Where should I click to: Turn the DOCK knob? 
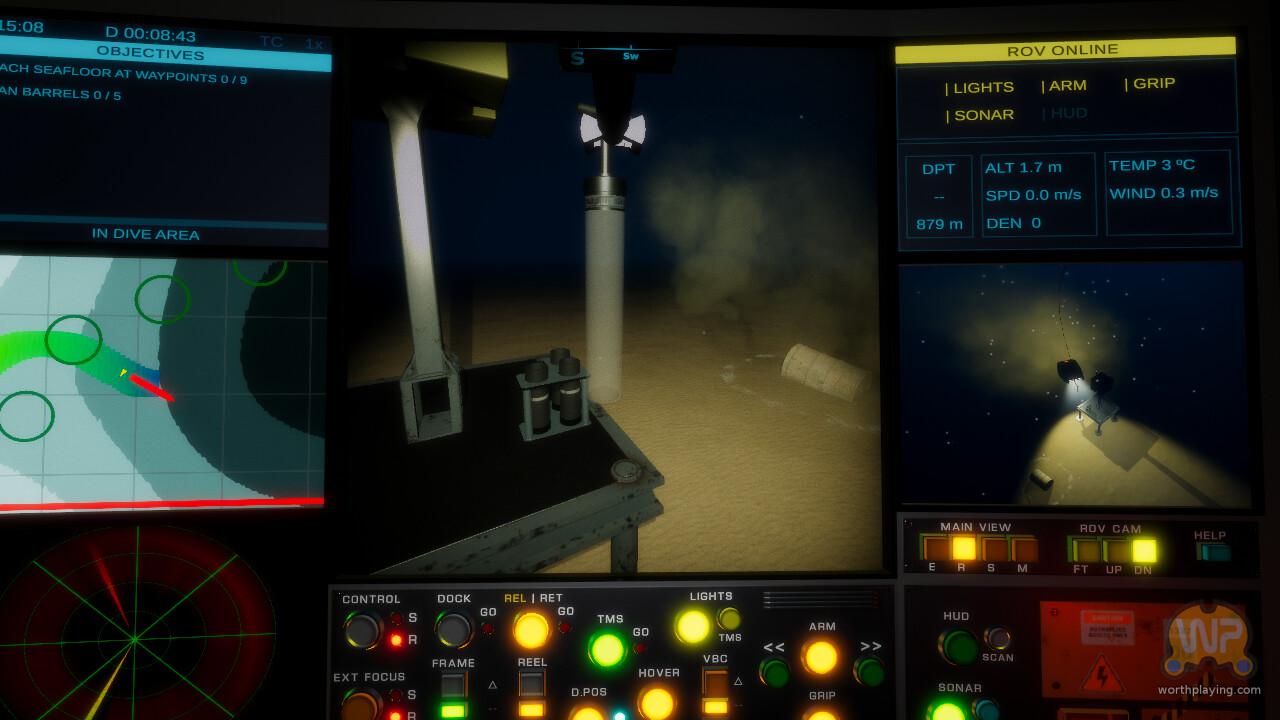[453, 630]
